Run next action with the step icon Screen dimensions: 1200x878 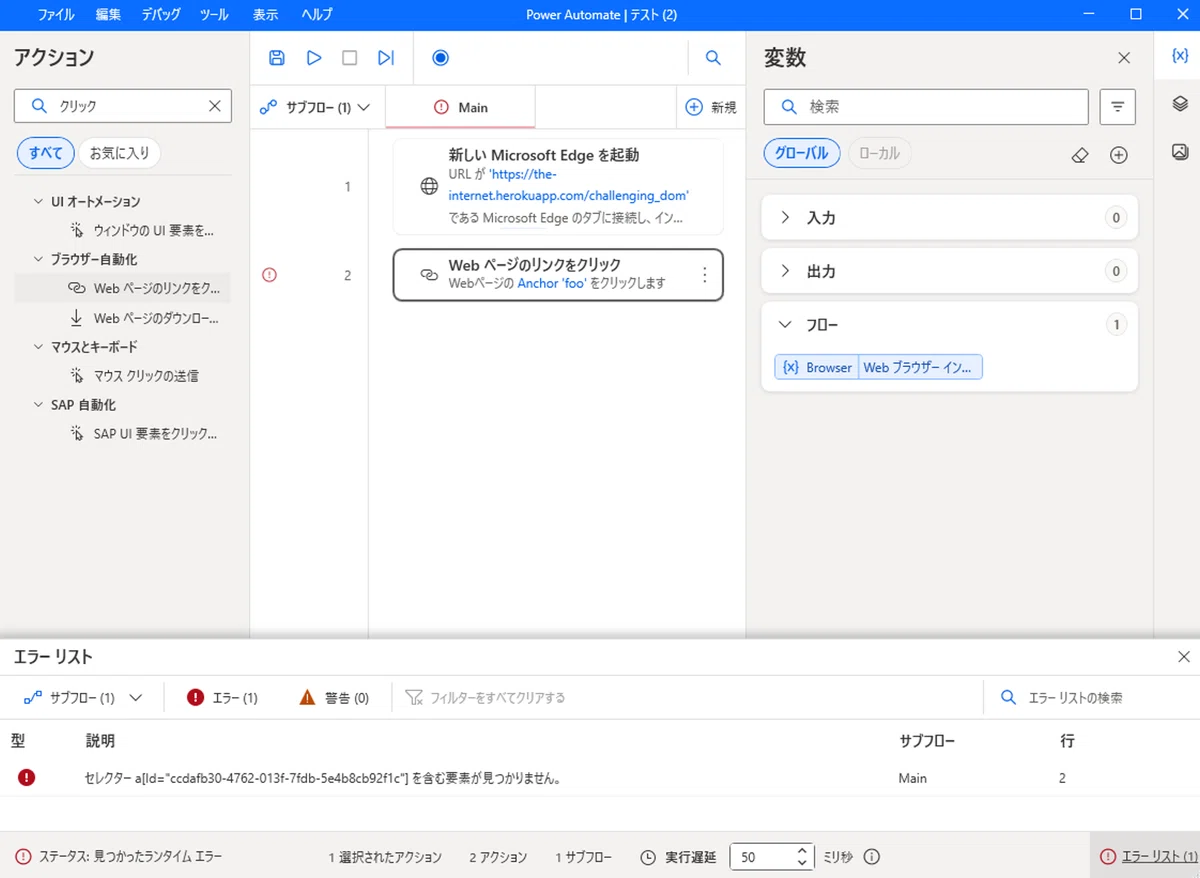pos(386,58)
